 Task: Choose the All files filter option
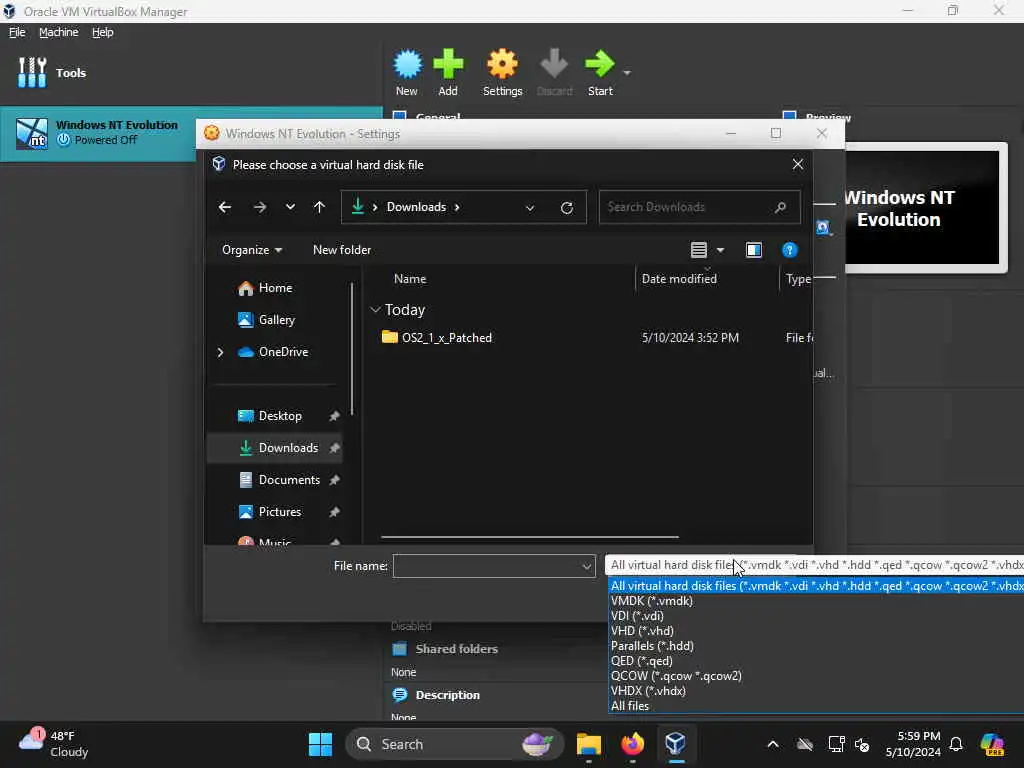[630, 706]
